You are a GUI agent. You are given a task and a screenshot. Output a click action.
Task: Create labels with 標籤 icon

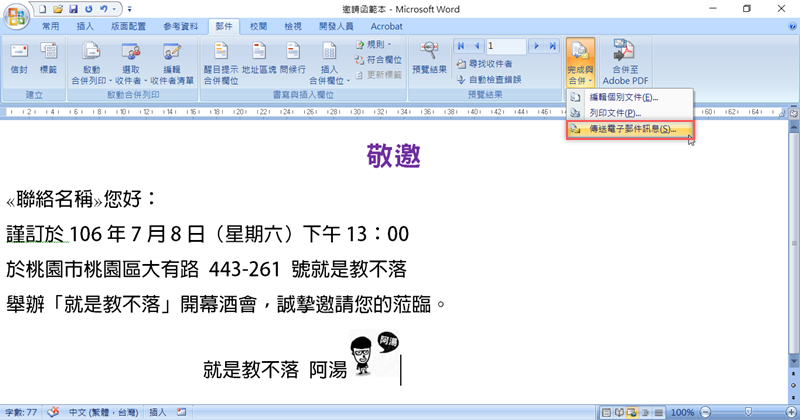48,59
